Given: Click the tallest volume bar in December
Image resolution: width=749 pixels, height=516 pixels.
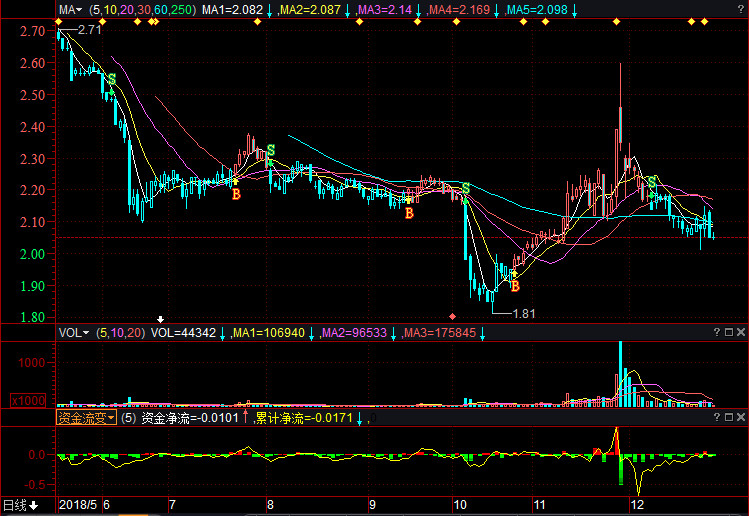Looking at the screenshot, I should 621,374.
